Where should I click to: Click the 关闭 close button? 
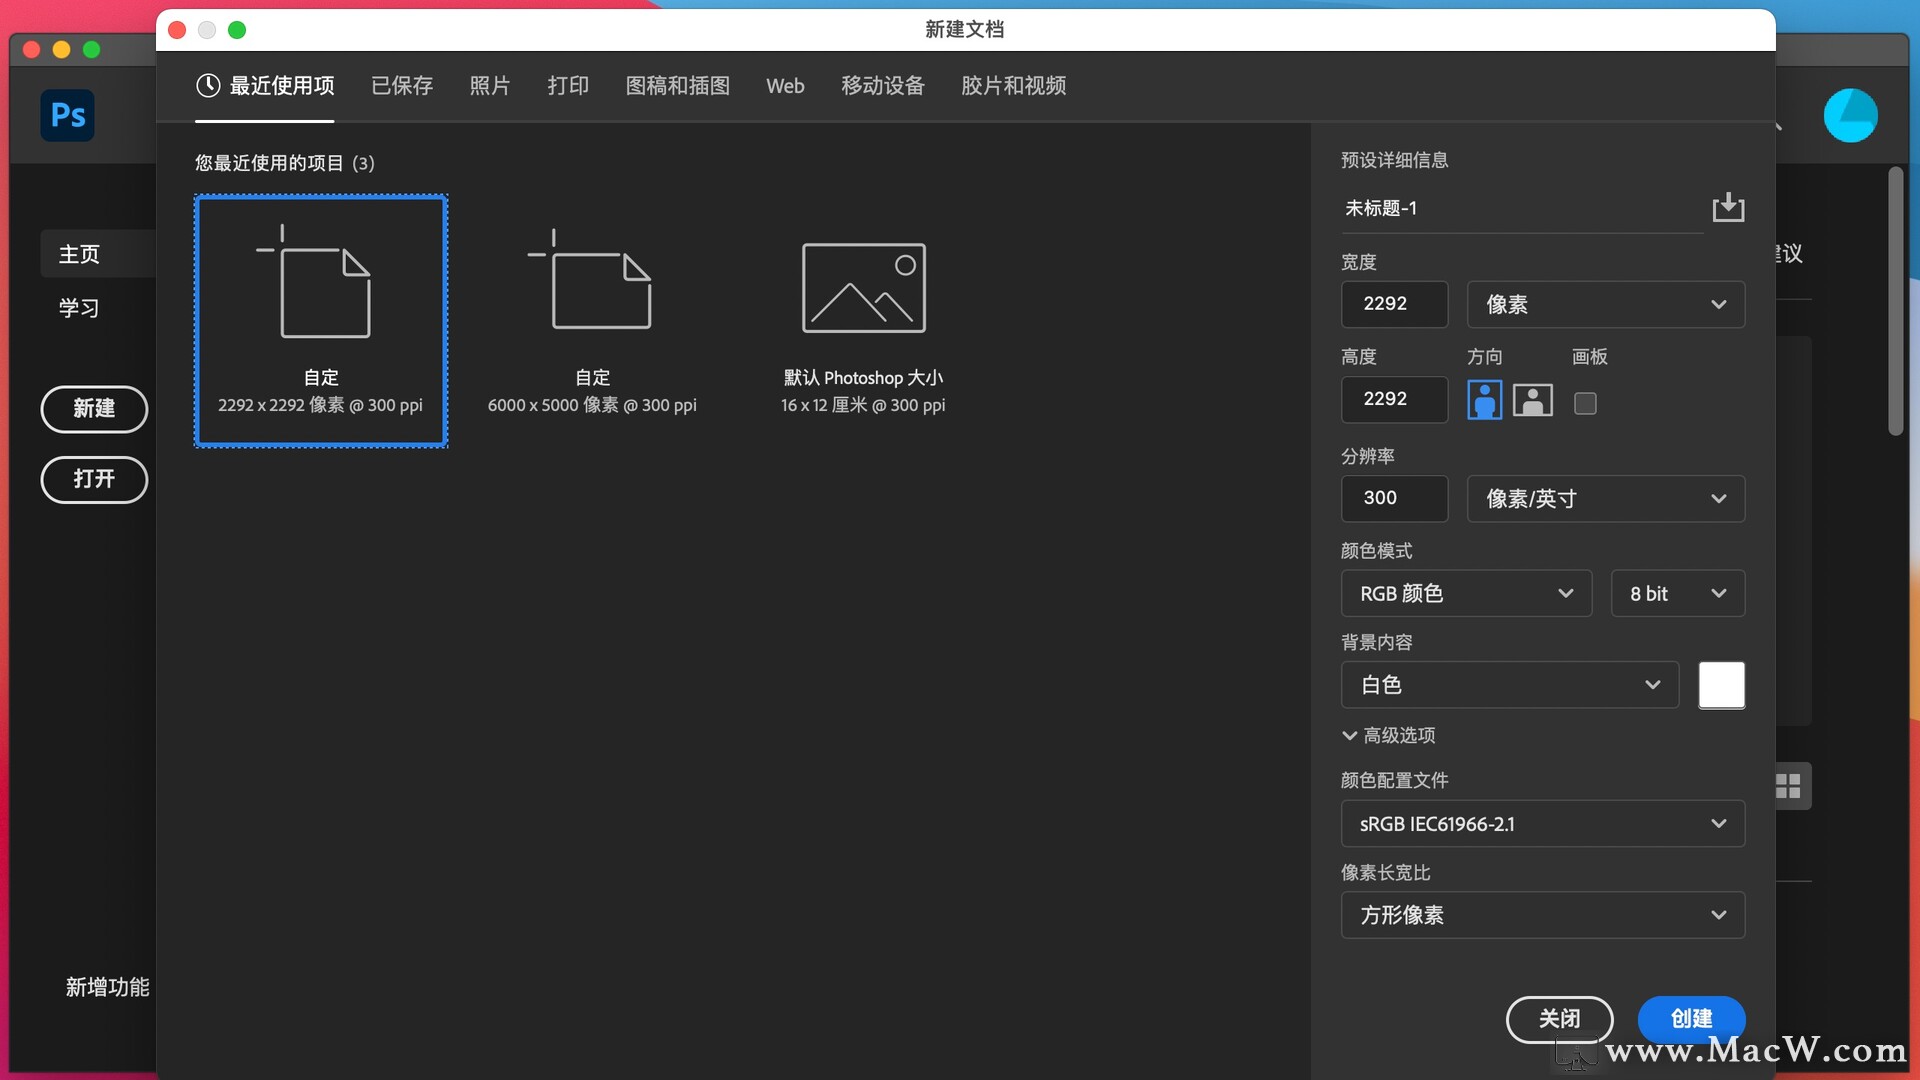pos(1559,1018)
